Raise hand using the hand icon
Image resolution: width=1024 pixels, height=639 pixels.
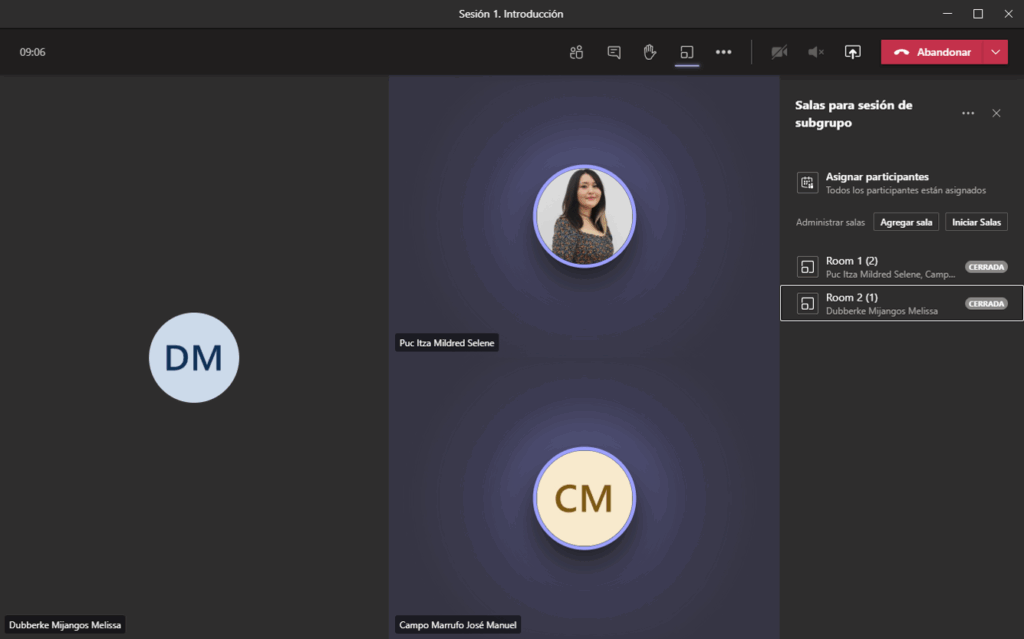650,52
